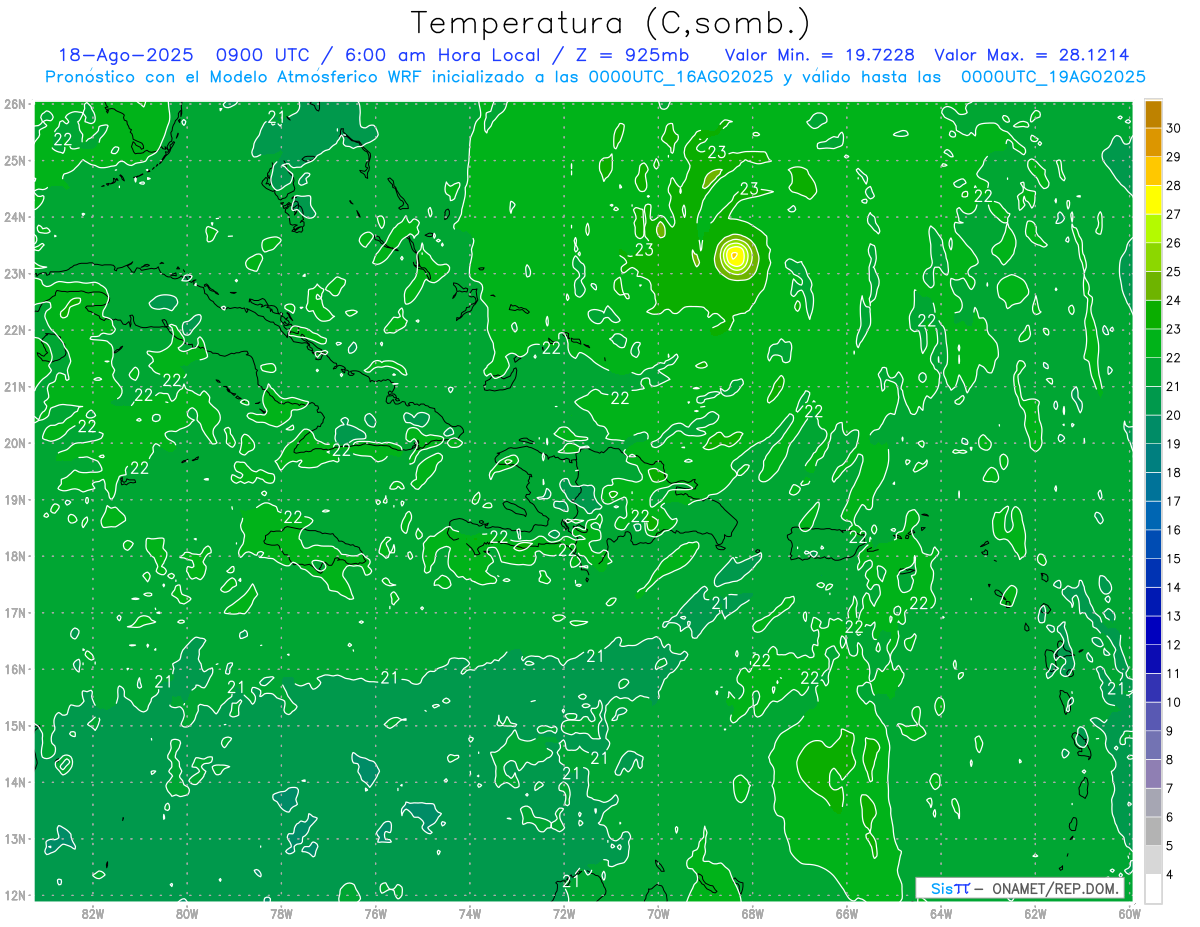Click the colorbar scale label 27
The width and height of the screenshot is (1200, 927).
pyautogui.click(x=1173, y=214)
